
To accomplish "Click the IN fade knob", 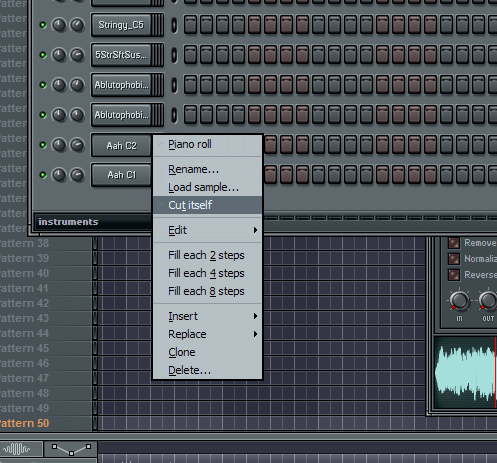I will [459, 300].
